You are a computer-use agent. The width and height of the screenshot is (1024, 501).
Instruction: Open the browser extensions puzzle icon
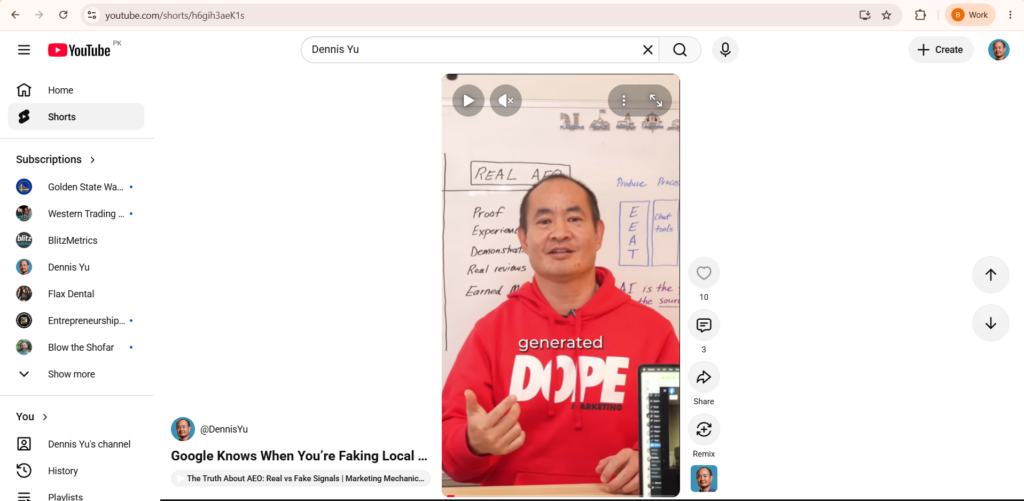pos(920,15)
